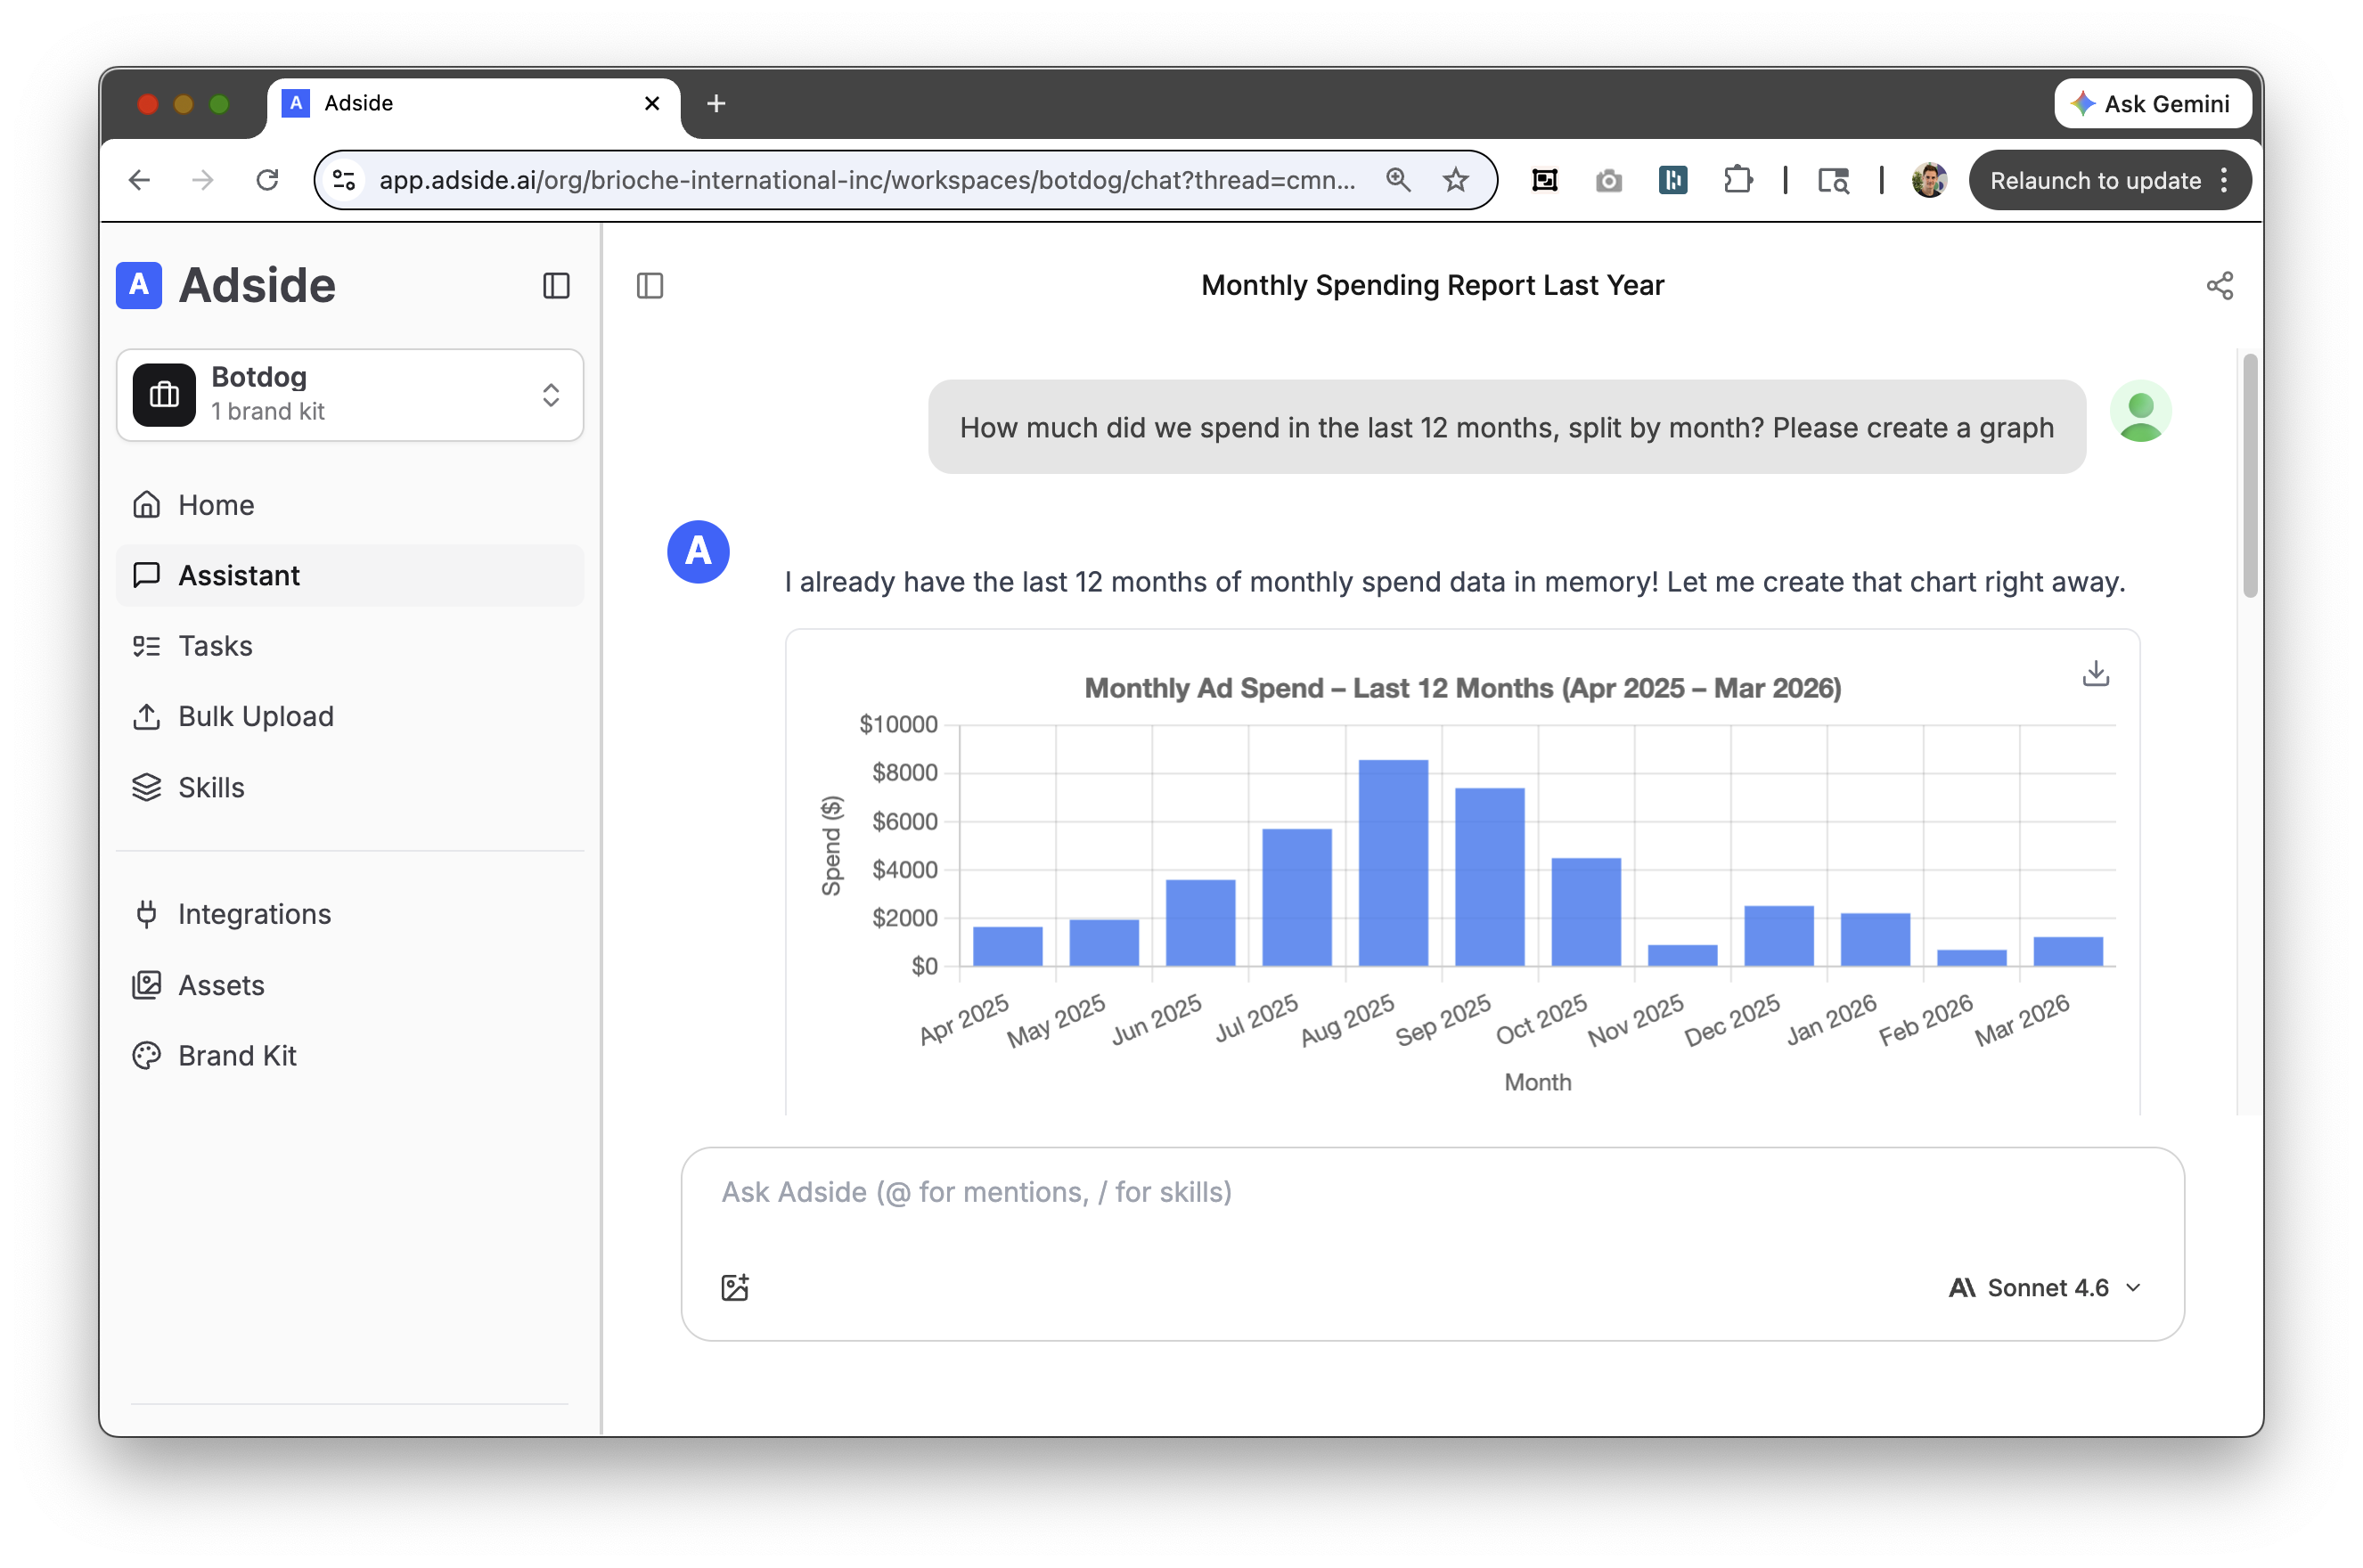The width and height of the screenshot is (2363, 1568).
Task: Download the Monthly Ad Spend chart
Action: (x=2094, y=673)
